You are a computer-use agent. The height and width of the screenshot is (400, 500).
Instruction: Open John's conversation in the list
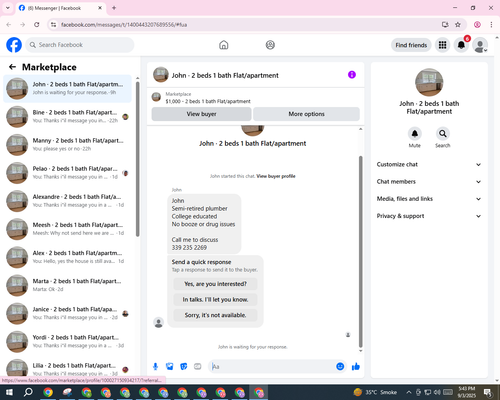pos(67,89)
